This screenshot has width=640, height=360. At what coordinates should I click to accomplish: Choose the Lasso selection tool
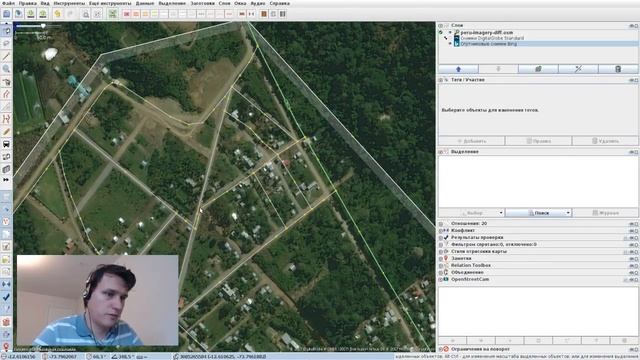click(6, 43)
